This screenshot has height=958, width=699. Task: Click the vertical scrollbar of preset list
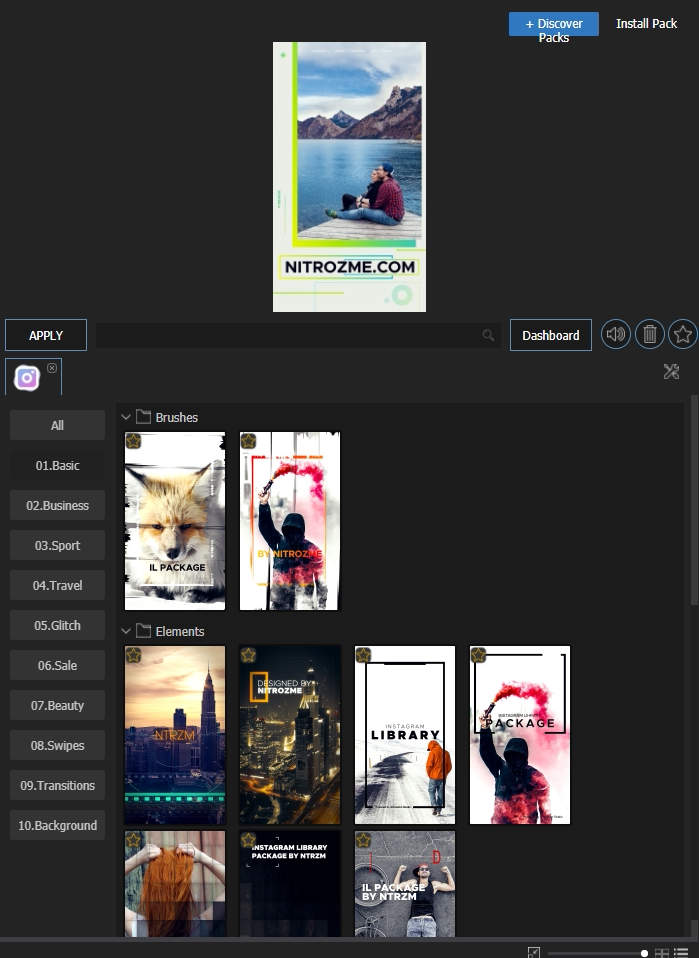(694, 500)
